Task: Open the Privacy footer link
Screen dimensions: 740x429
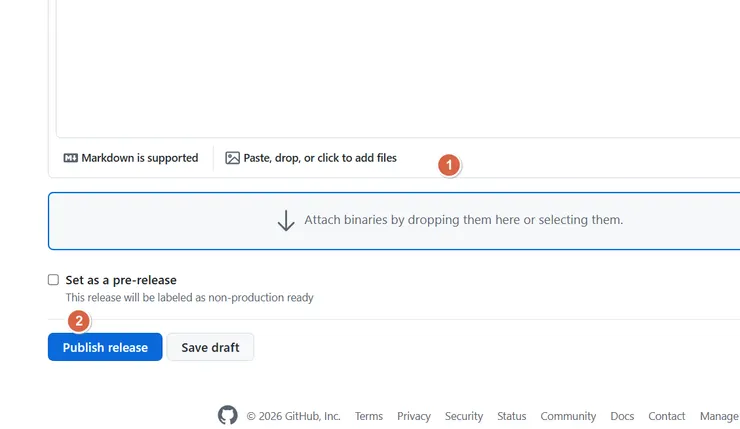Action: pyautogui.click(x=414, y=416)
